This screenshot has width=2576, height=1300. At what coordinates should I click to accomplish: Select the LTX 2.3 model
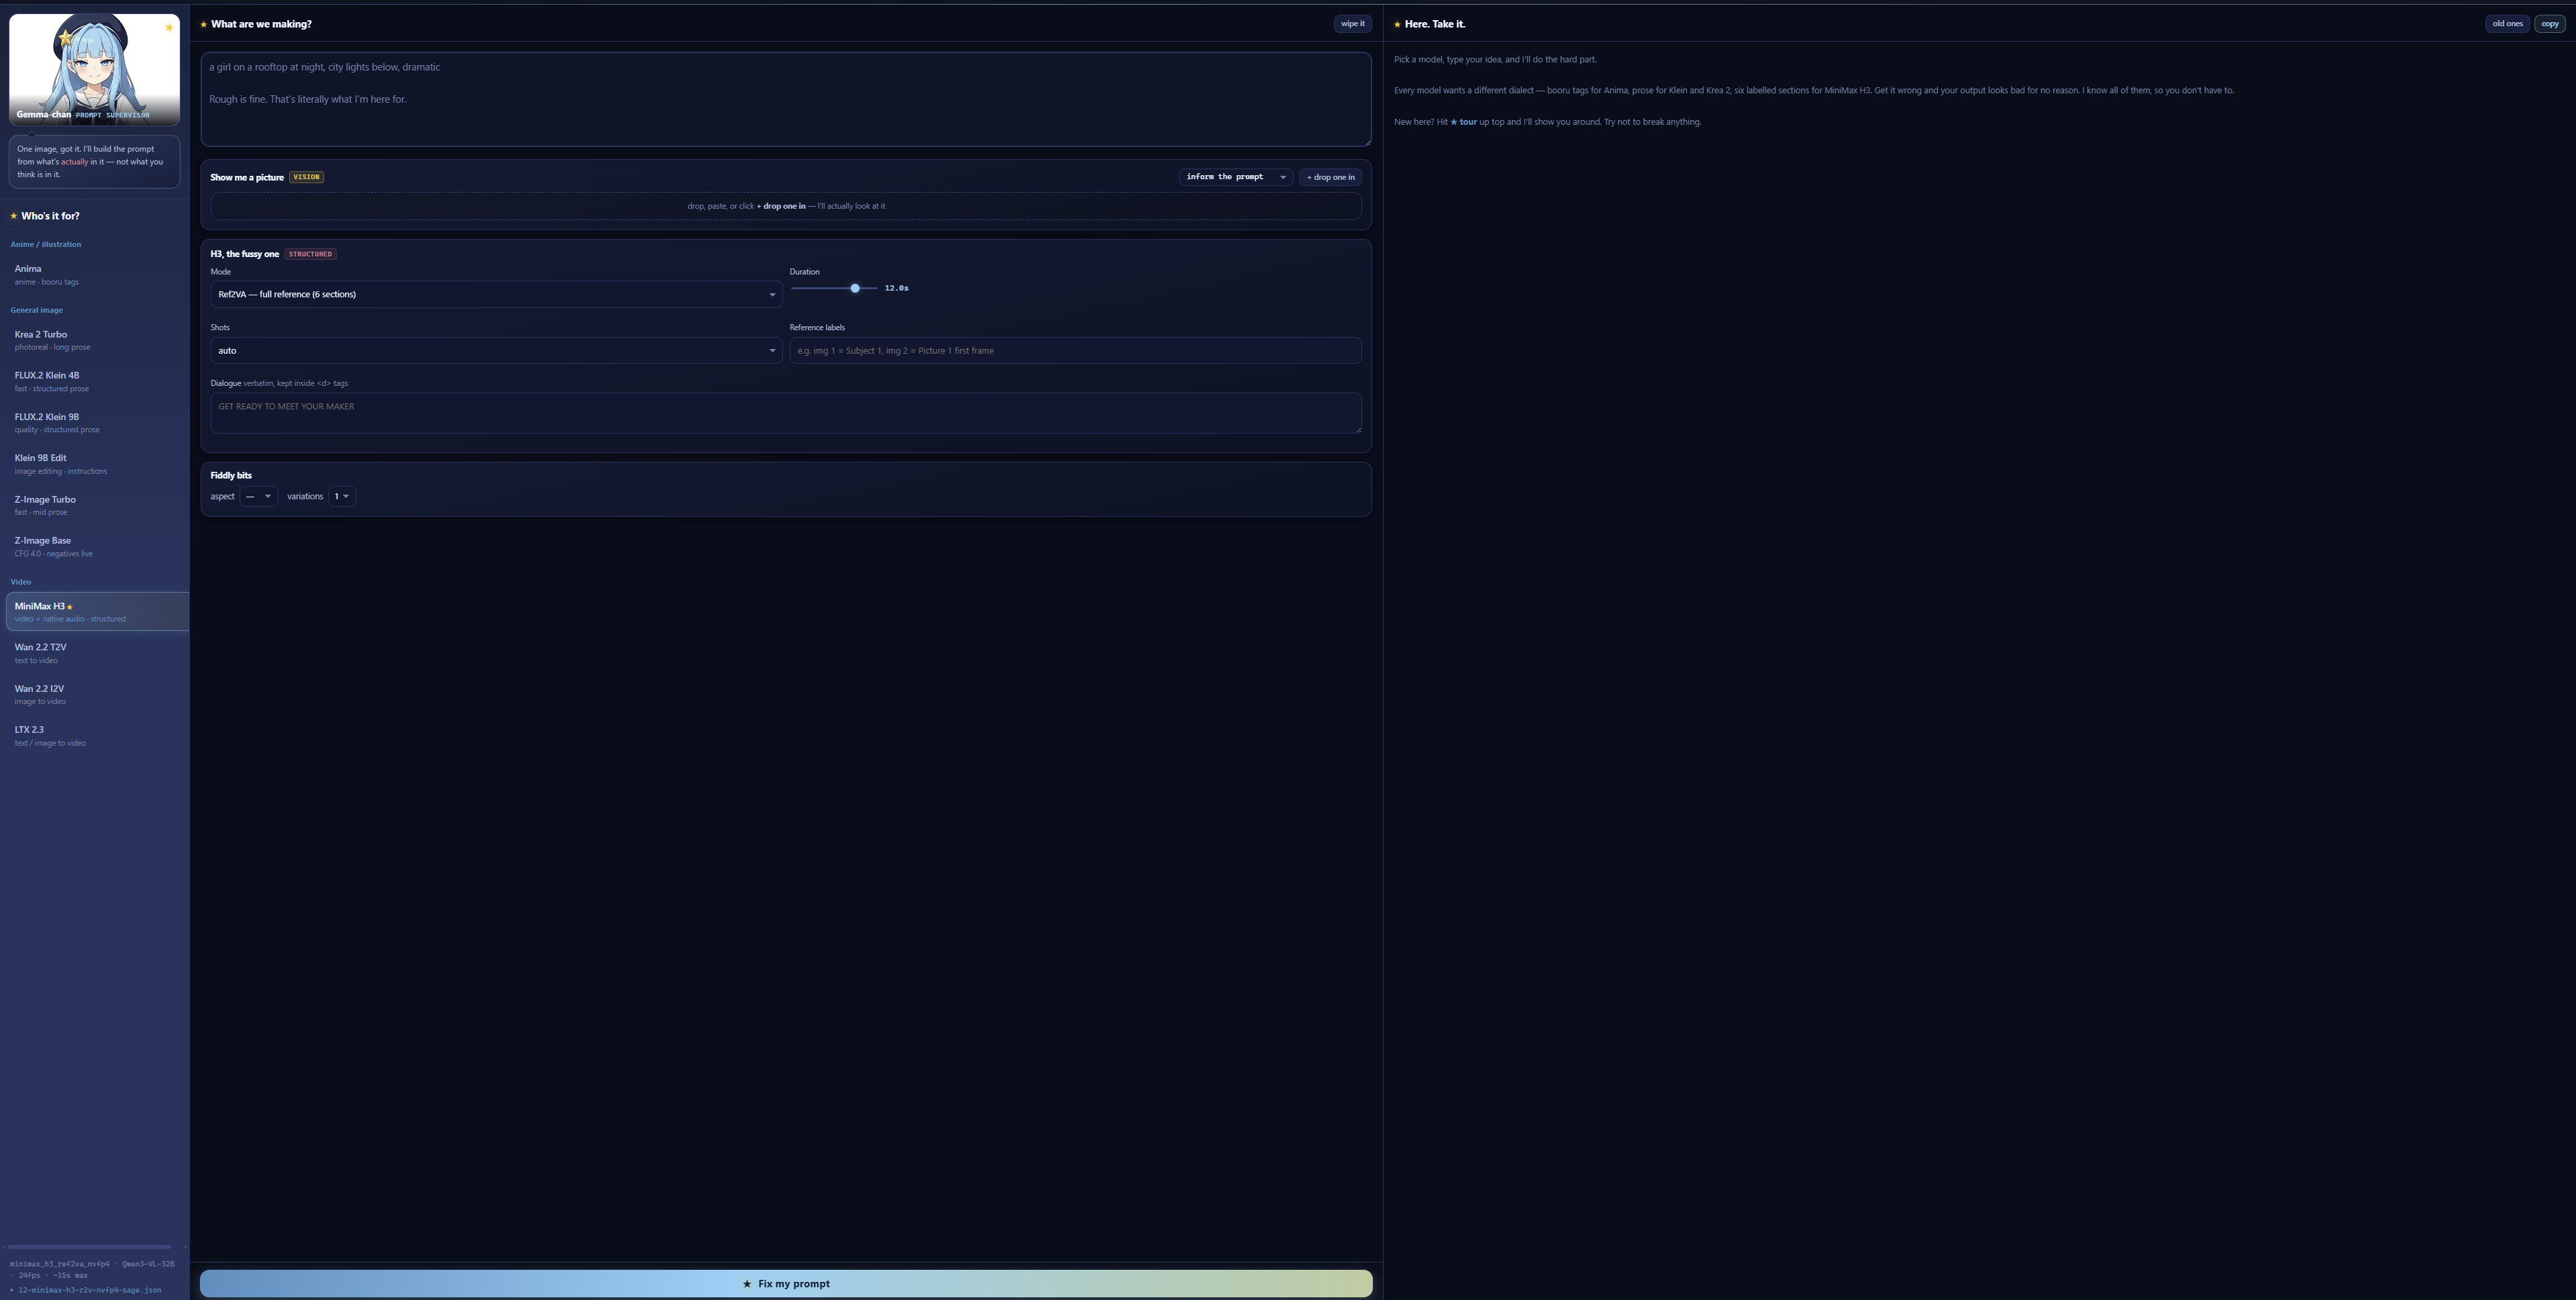click(x=97, y=735)
